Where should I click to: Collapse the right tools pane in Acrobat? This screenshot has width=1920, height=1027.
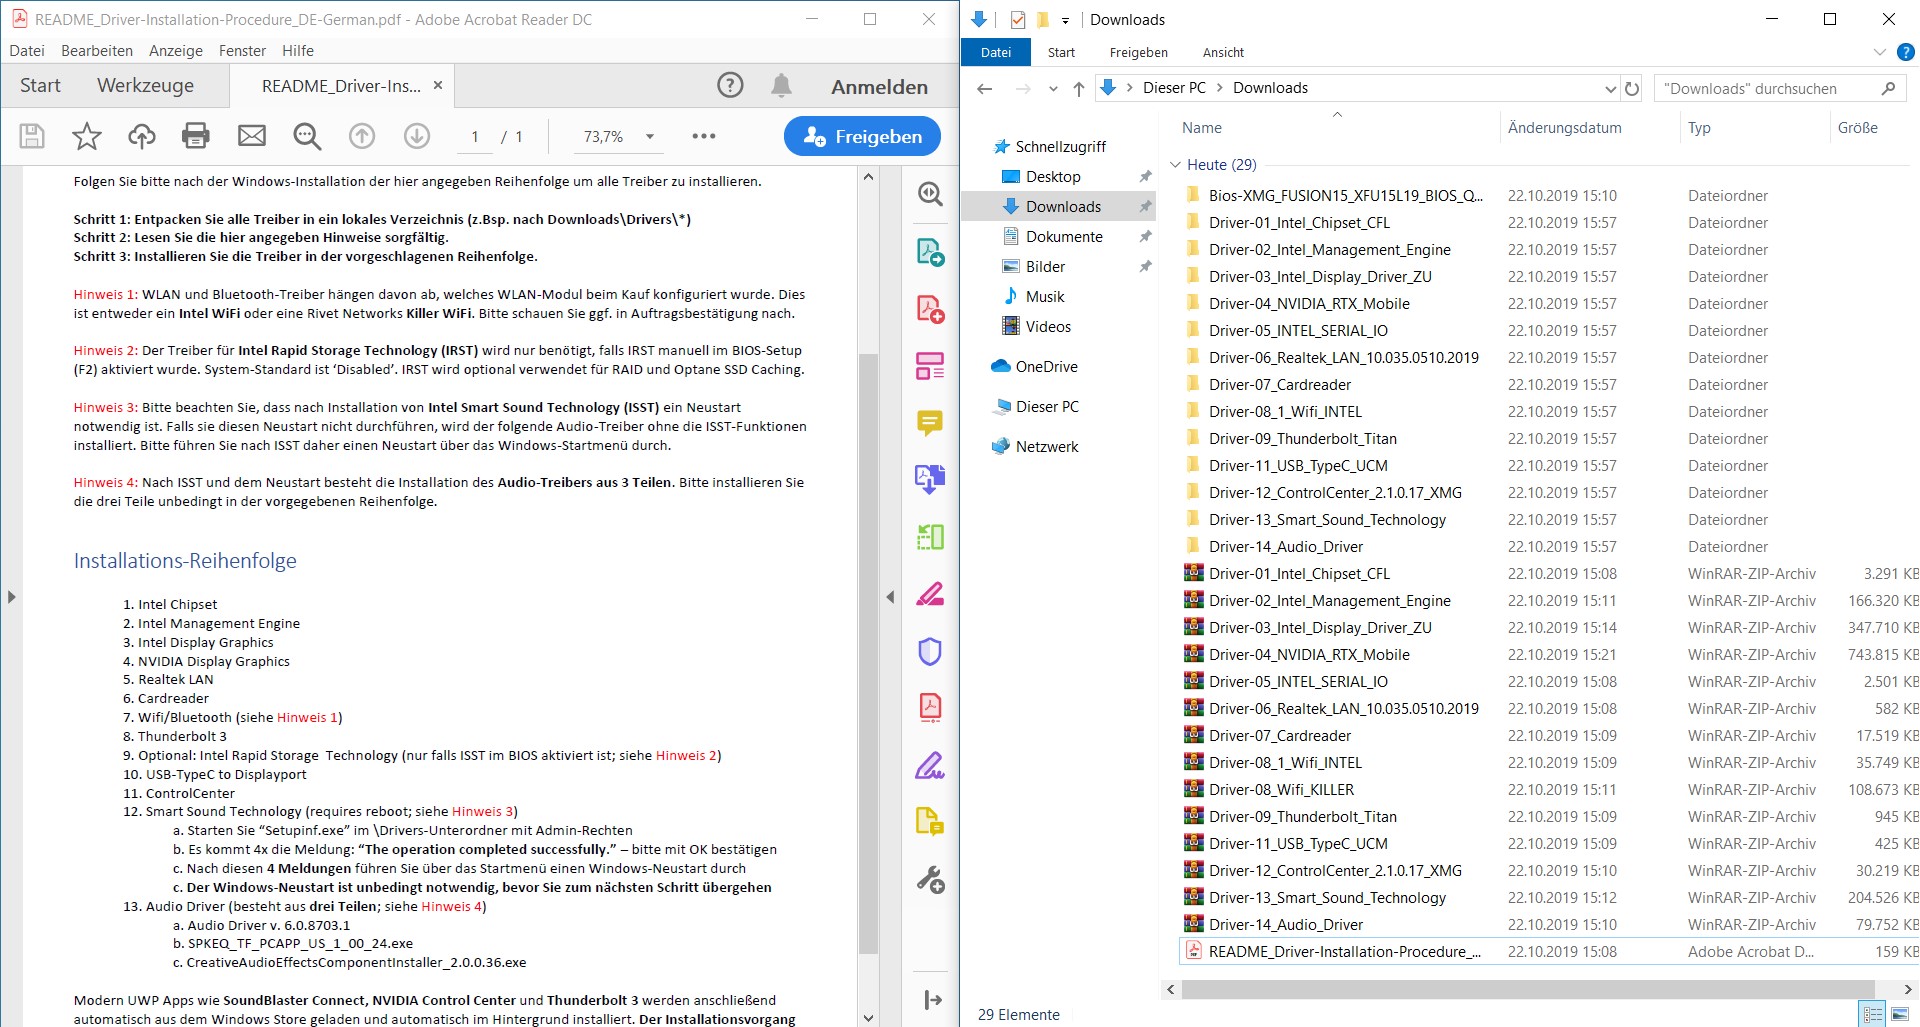pyautogui.click(x=890, y=597)
